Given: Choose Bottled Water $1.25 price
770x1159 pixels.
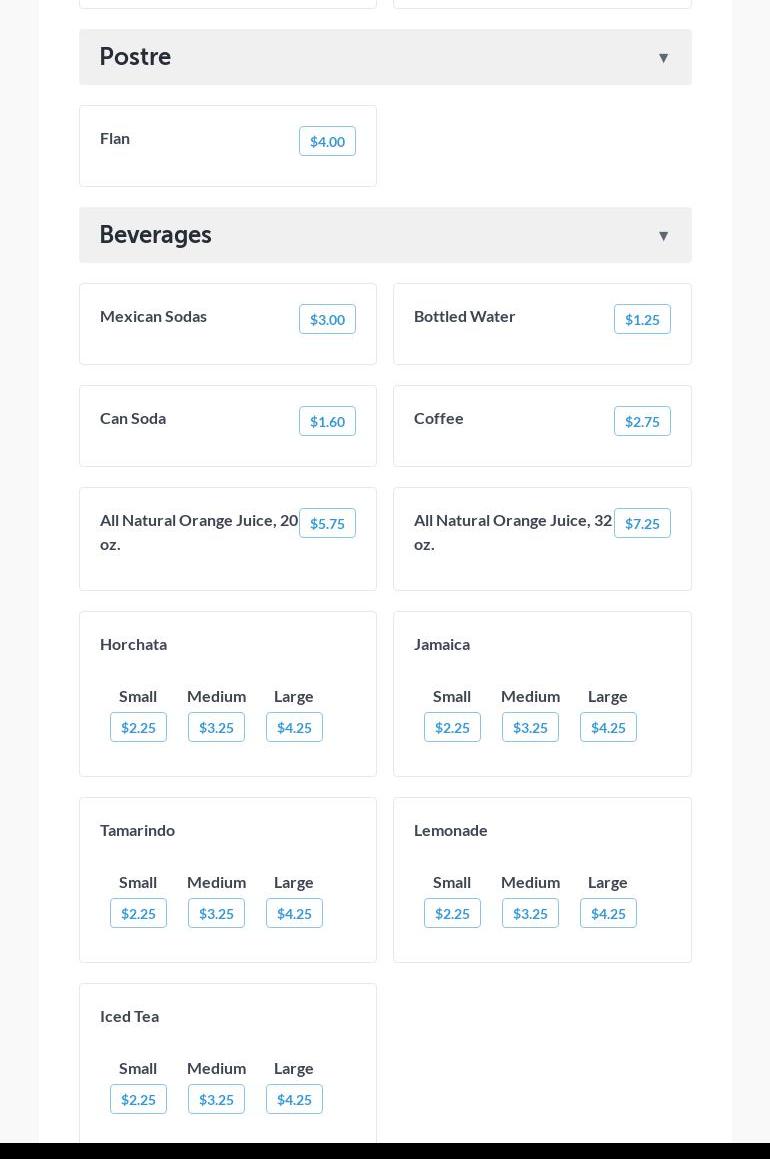Looking at the screenshot, I should (x=642, y=320).
